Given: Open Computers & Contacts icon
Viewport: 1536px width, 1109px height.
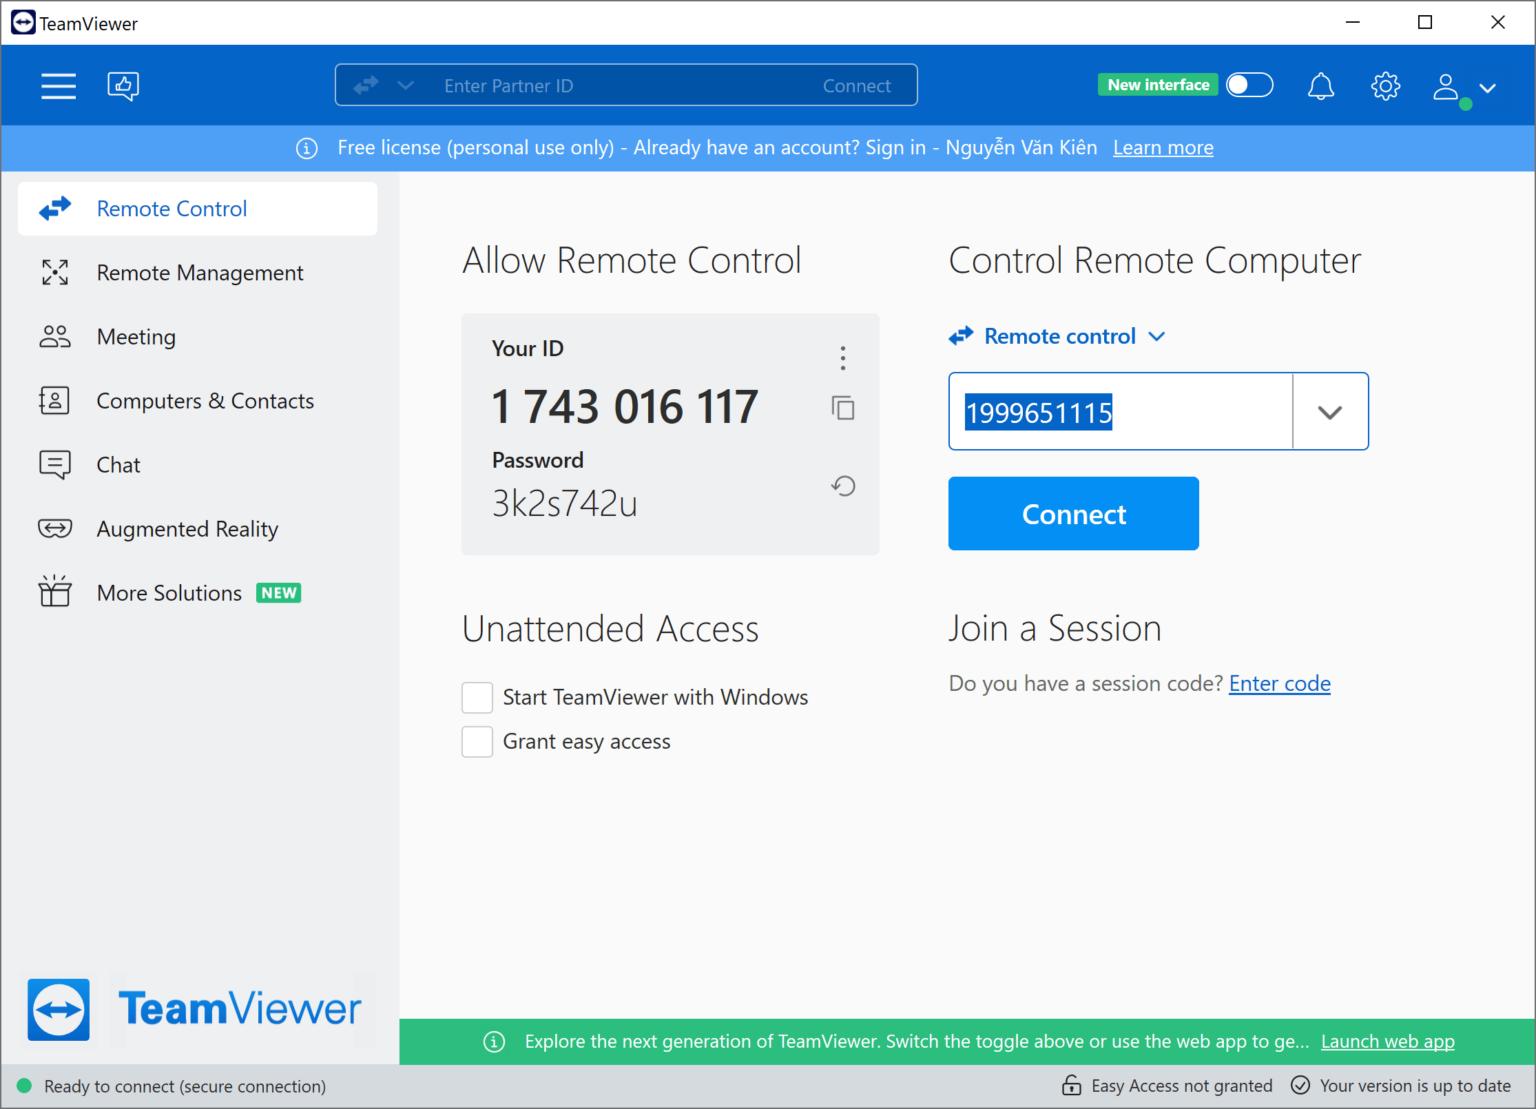Looking at the screenshot, I should tap(55, 400).
